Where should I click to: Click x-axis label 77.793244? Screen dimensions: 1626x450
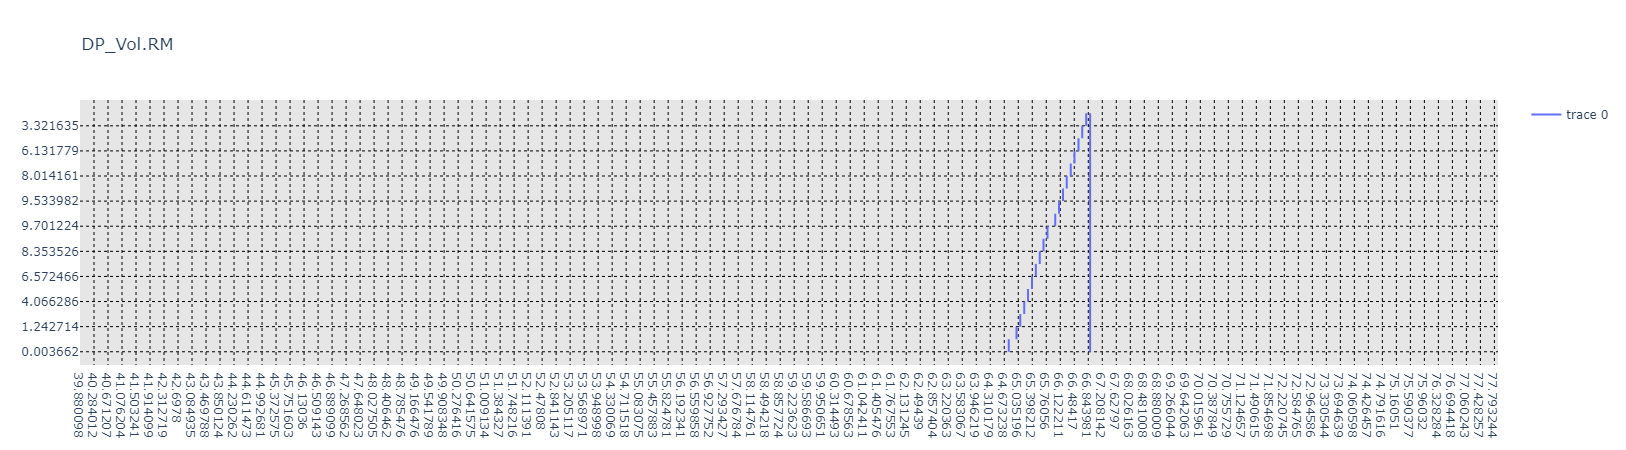(x=1493, y=405)
